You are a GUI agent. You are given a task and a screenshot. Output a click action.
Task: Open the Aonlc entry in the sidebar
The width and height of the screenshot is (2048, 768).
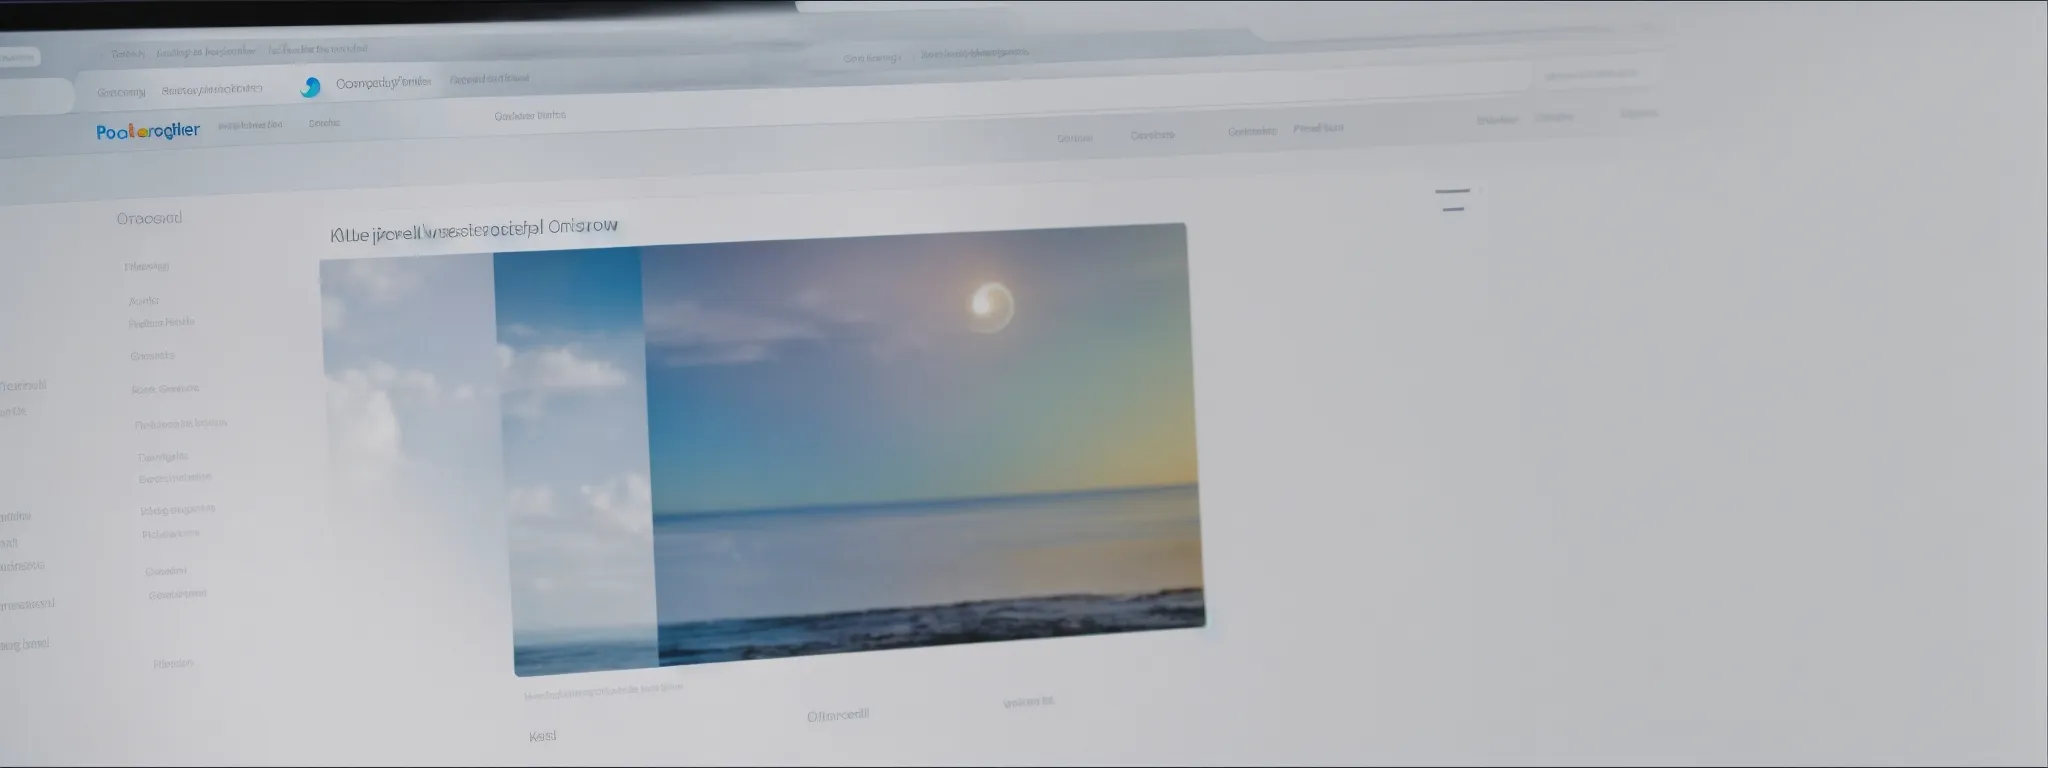click(144, 300)
